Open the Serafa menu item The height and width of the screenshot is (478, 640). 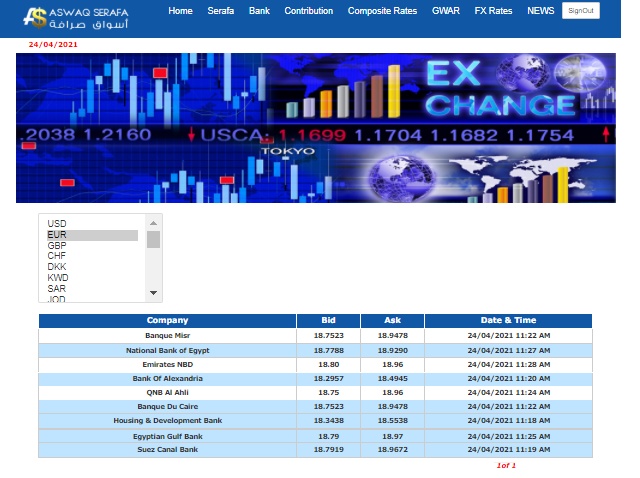(220, 11)
